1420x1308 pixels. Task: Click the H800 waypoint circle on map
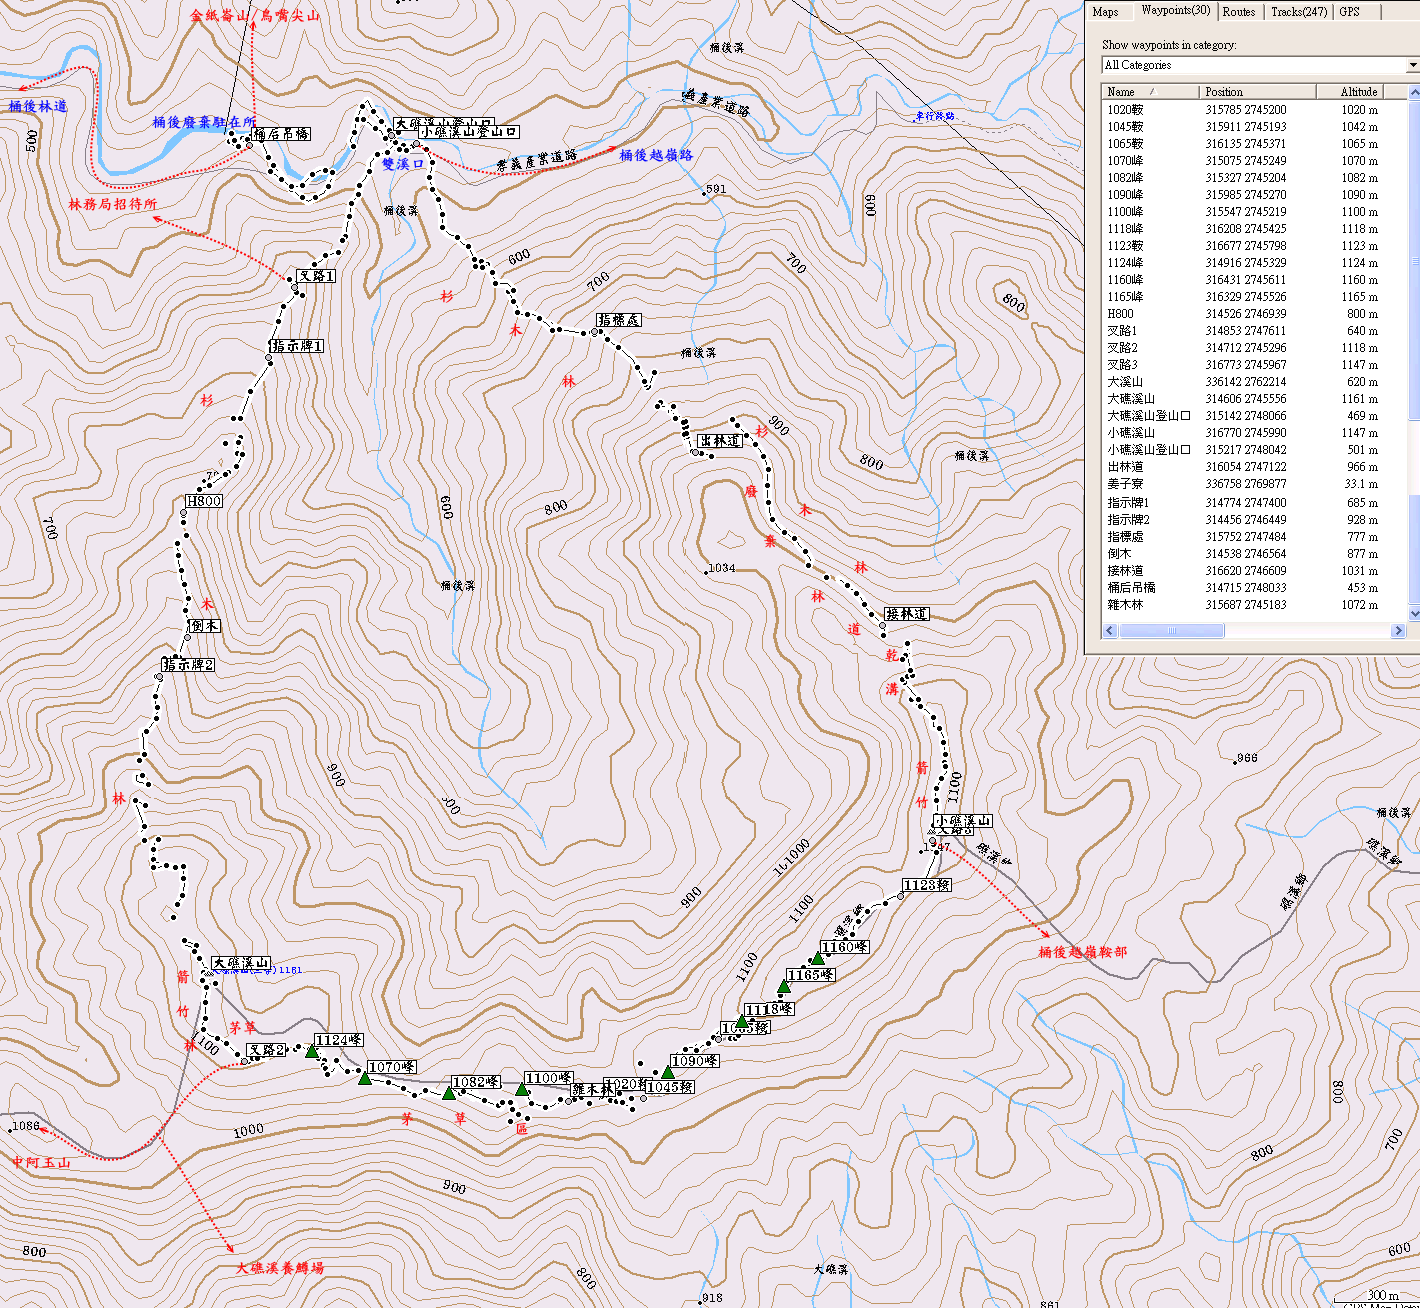(x=183, y=513)
